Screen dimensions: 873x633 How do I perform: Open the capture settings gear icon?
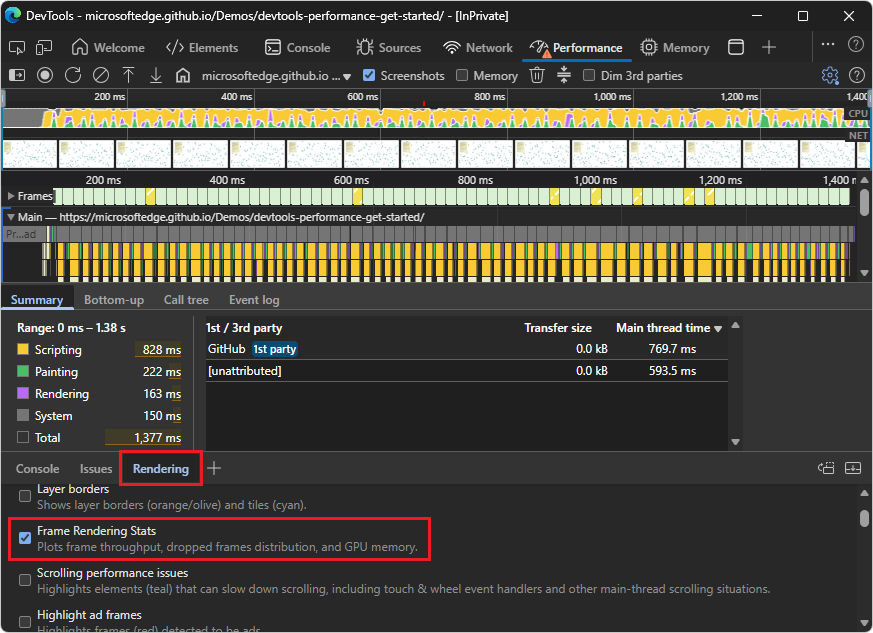tap(829, 75)
